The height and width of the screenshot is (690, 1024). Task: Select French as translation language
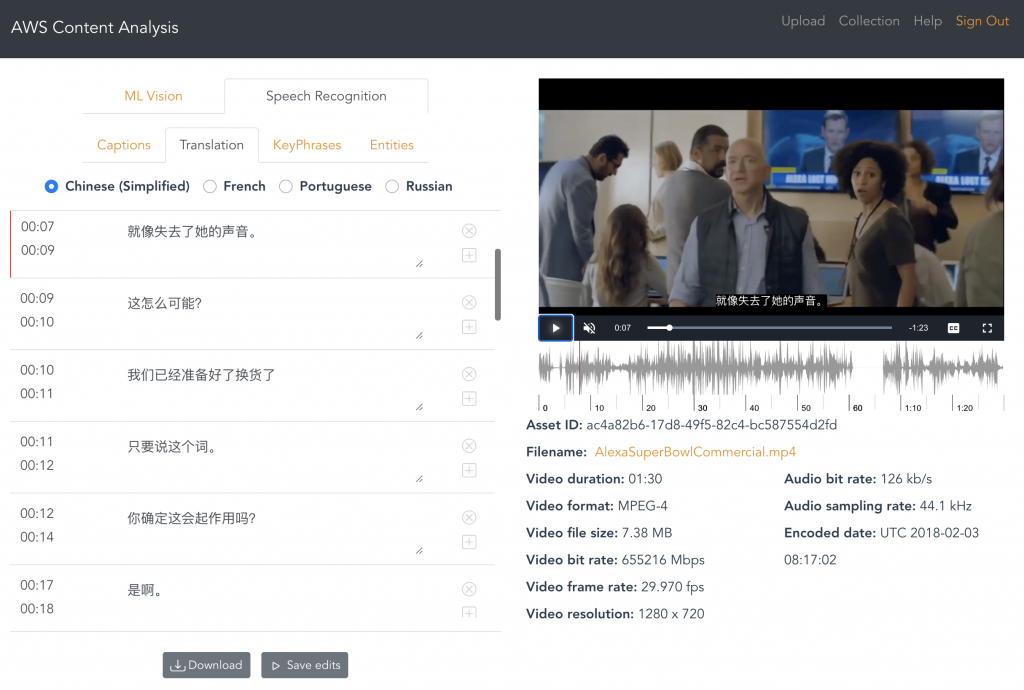tap(210, 186)
